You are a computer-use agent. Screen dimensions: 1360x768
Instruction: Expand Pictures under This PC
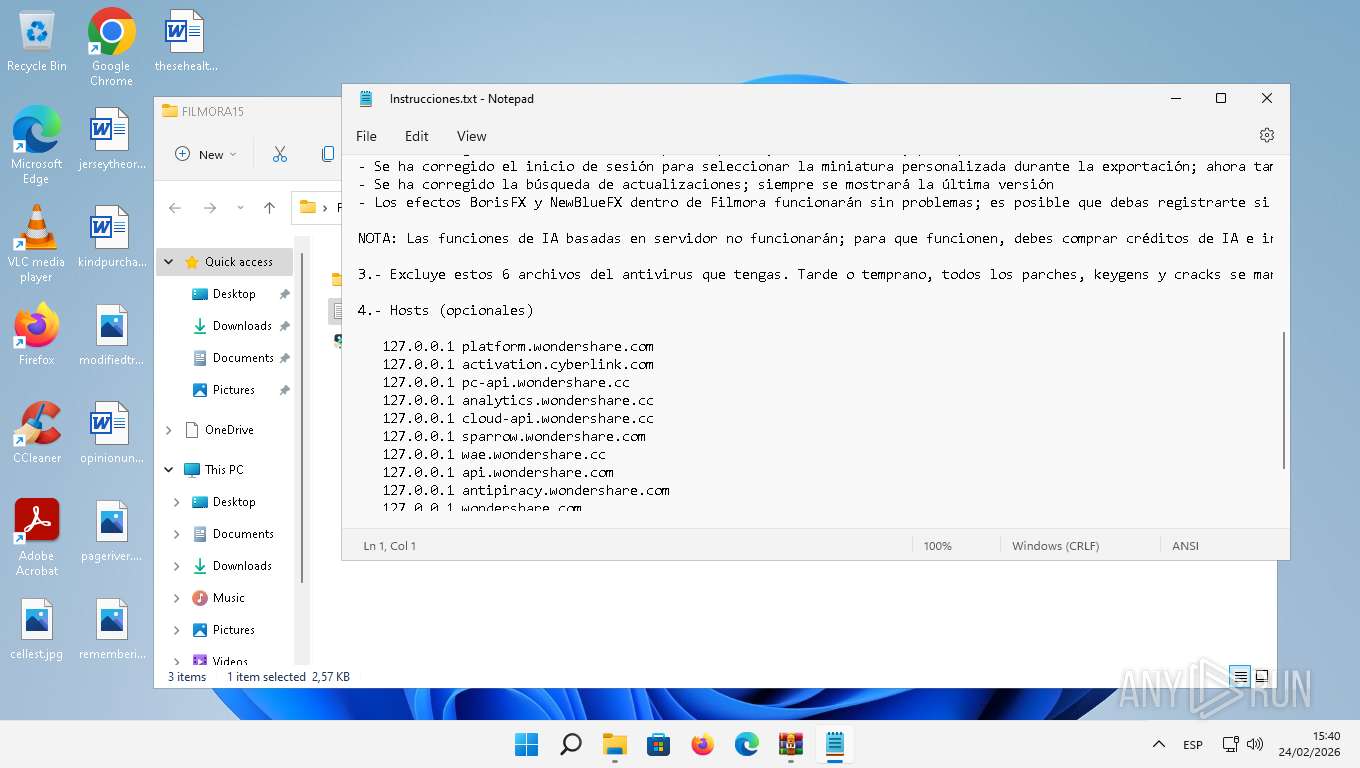177,630
